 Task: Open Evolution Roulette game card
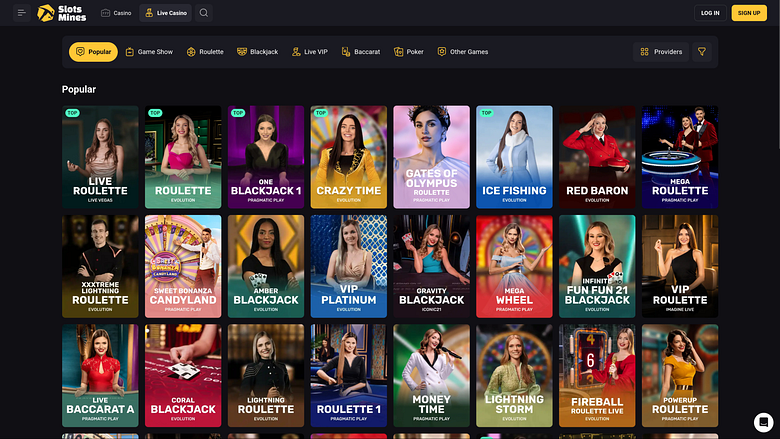point(183,157)
